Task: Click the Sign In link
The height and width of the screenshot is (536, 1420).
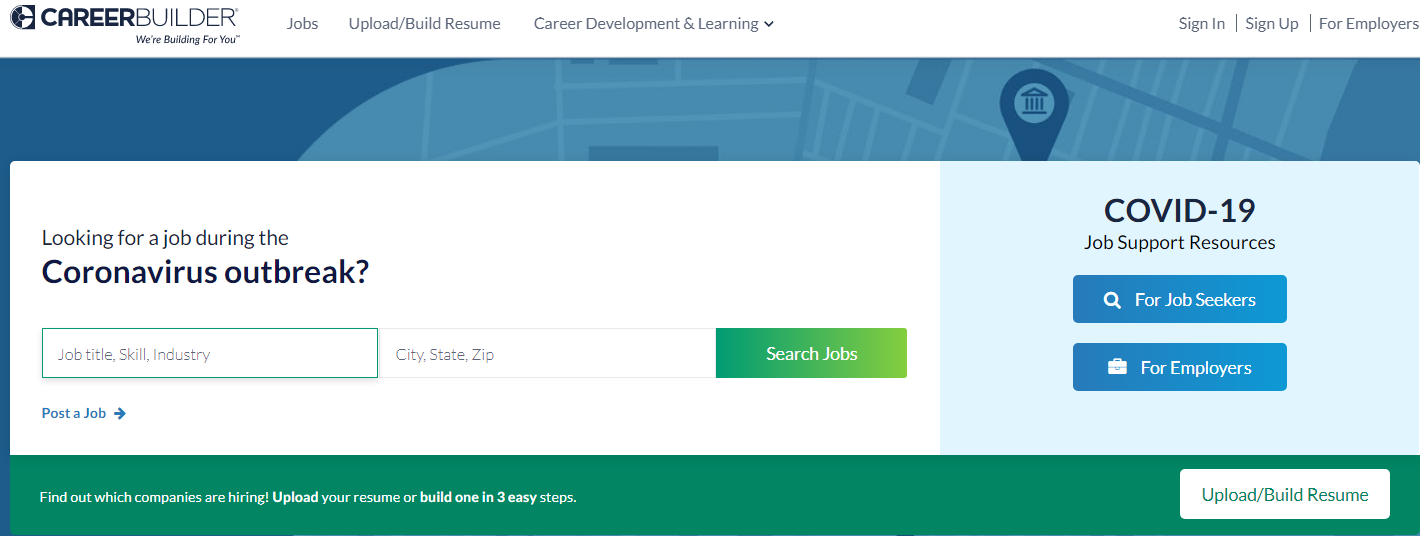Action: click(1201, 23)
